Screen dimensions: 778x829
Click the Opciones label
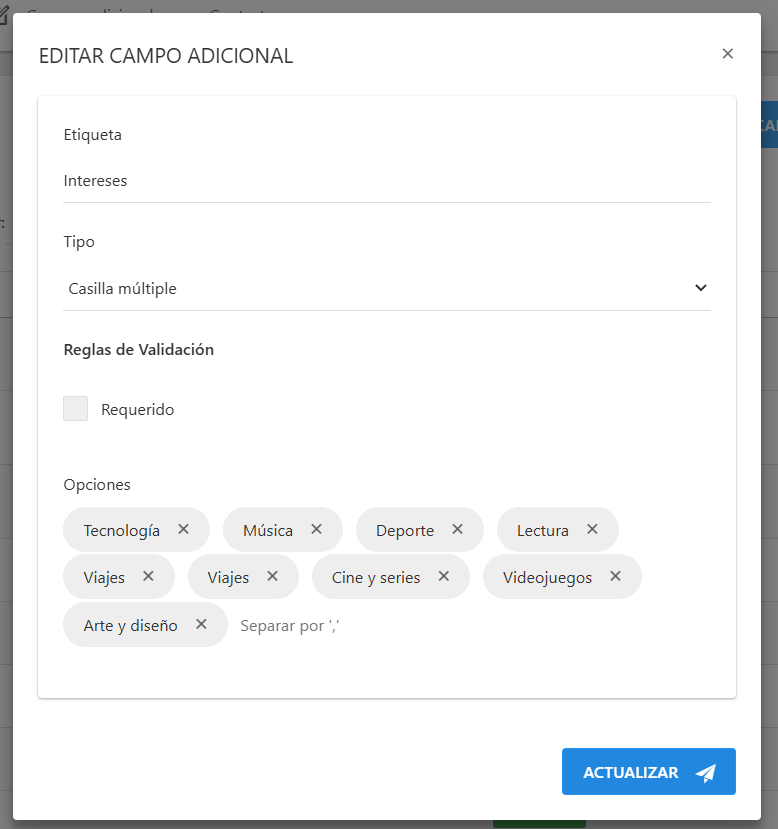point(97,485)
